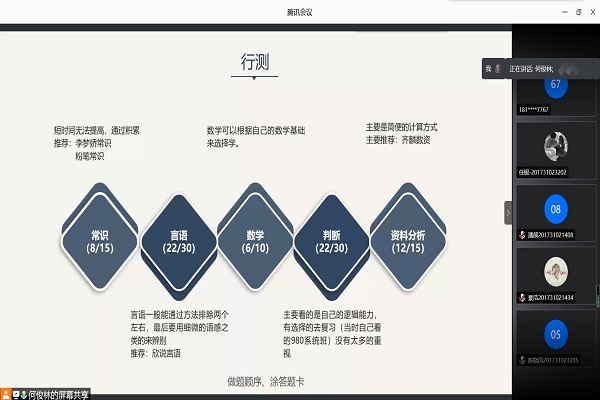
Task: Click the 常识 (8/15) diamond
Action: pos(99,241)
